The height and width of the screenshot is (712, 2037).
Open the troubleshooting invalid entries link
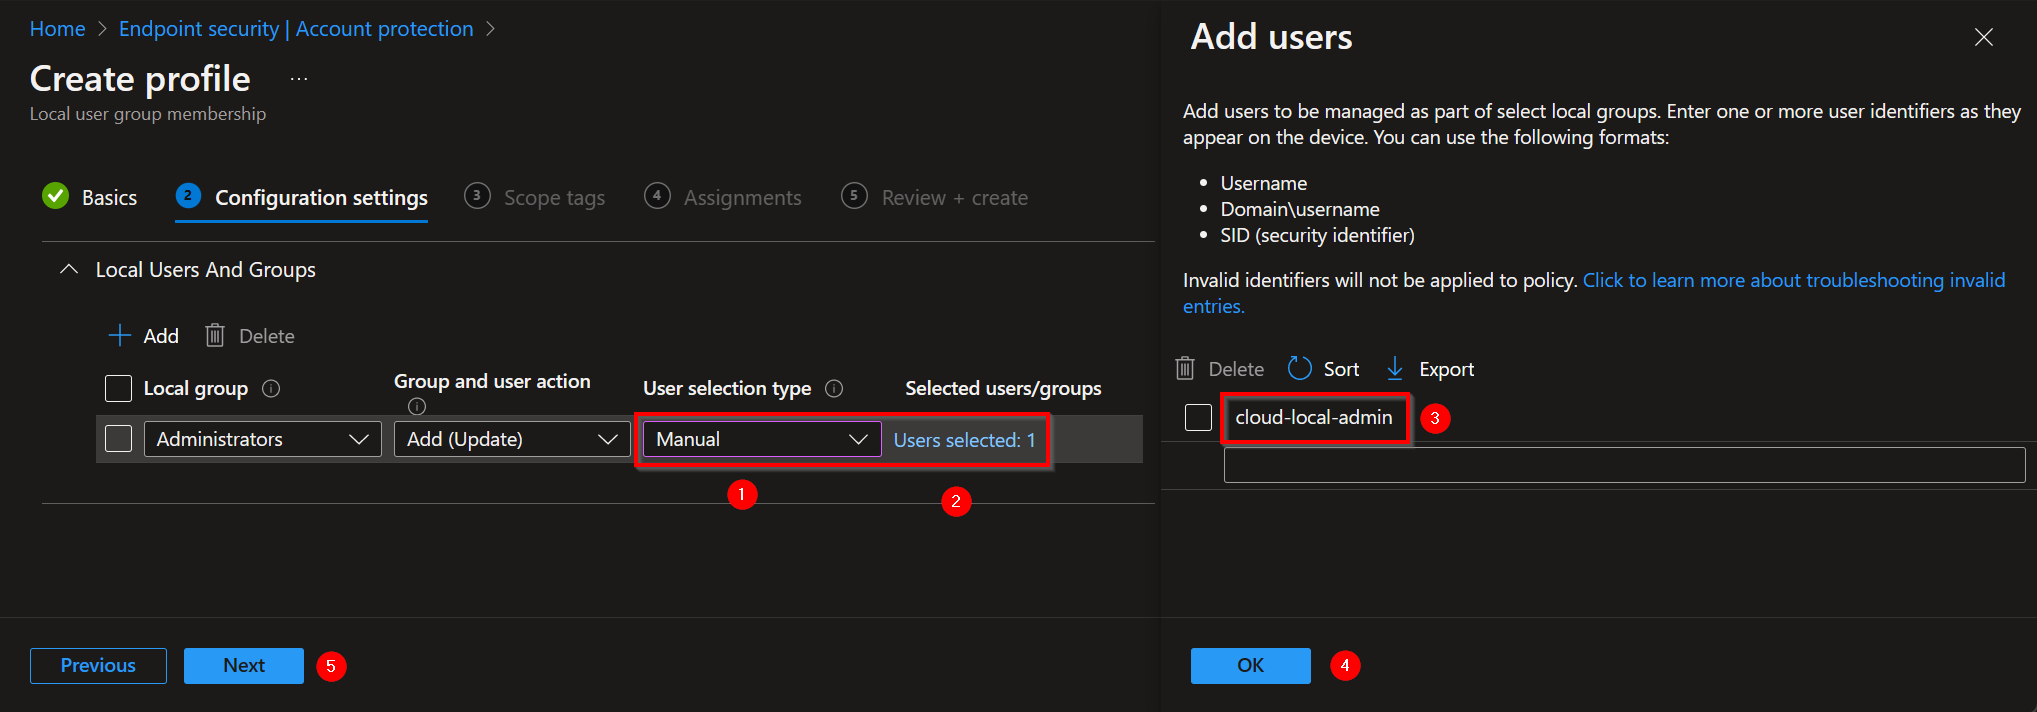pyautogui.click(x=1594, y=293)
